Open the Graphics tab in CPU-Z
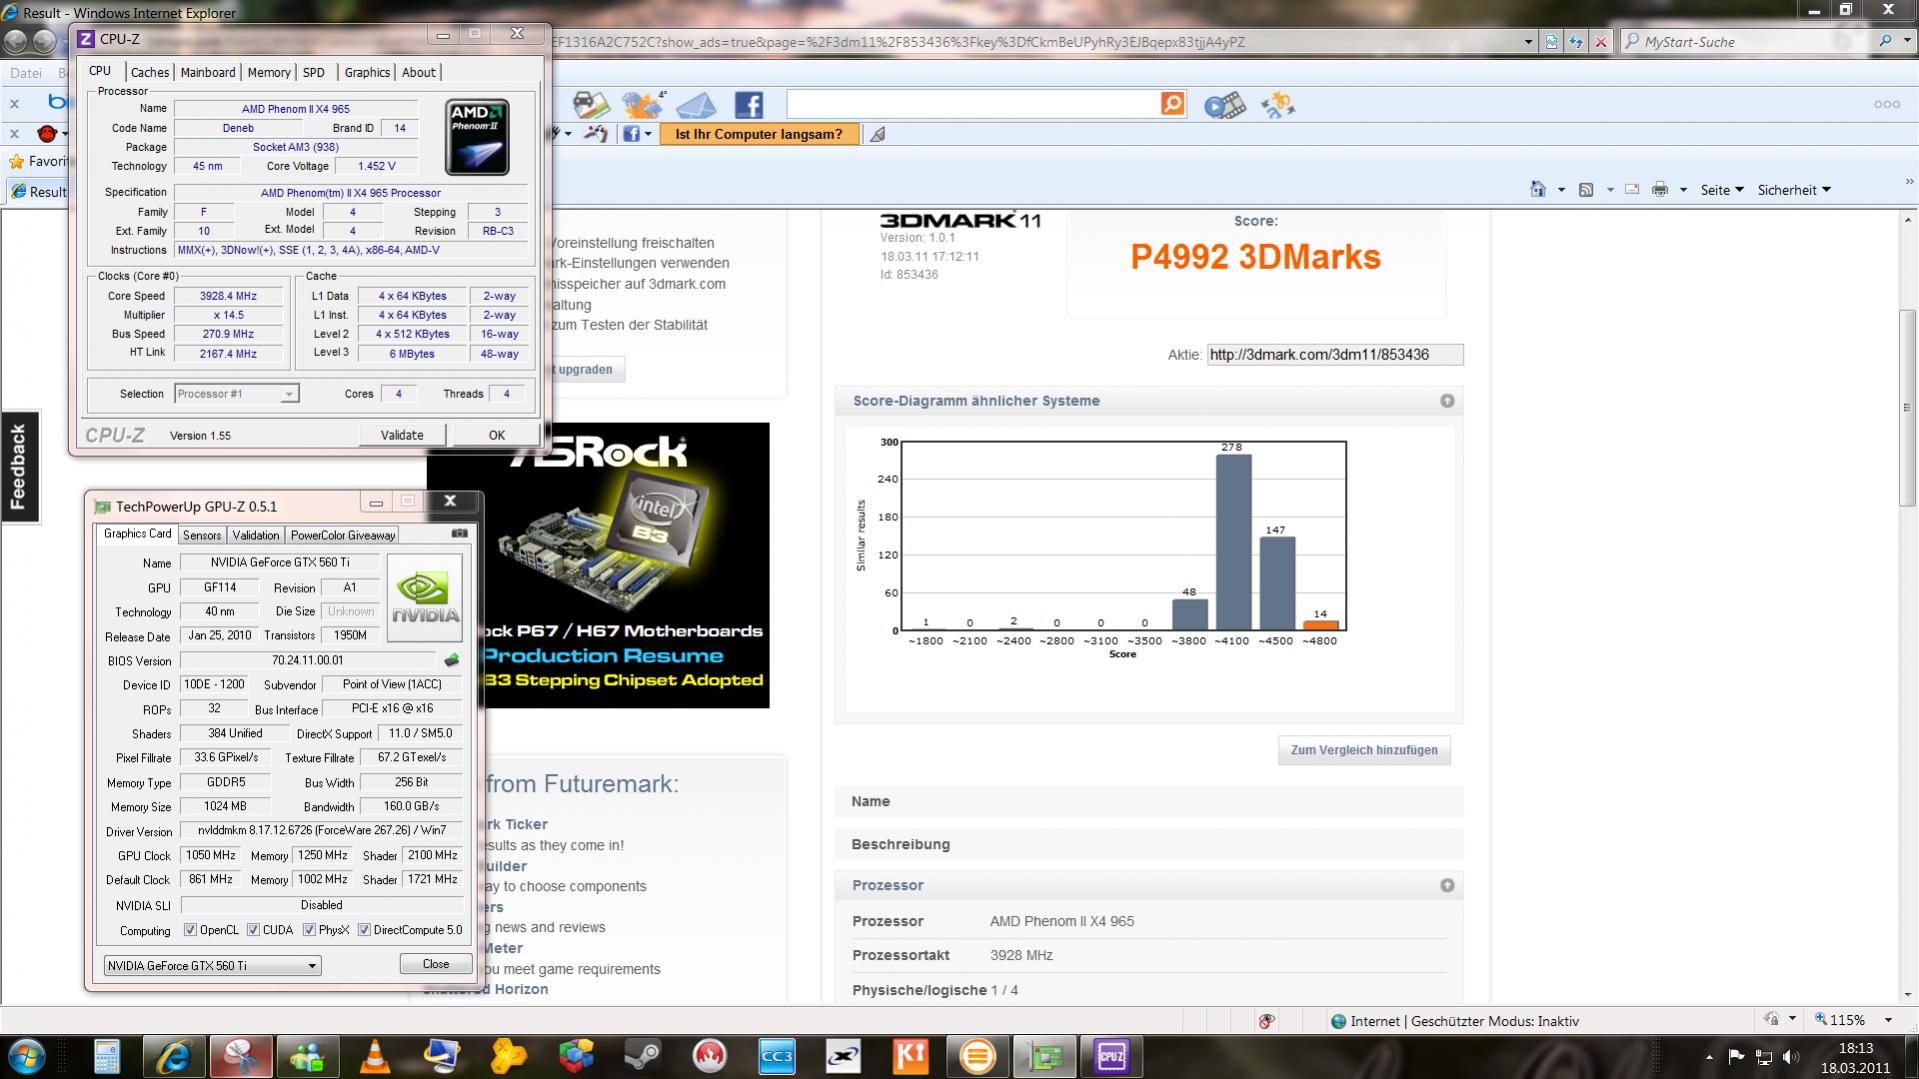This screenshot has width=1919, height=1079. (367, 72)
